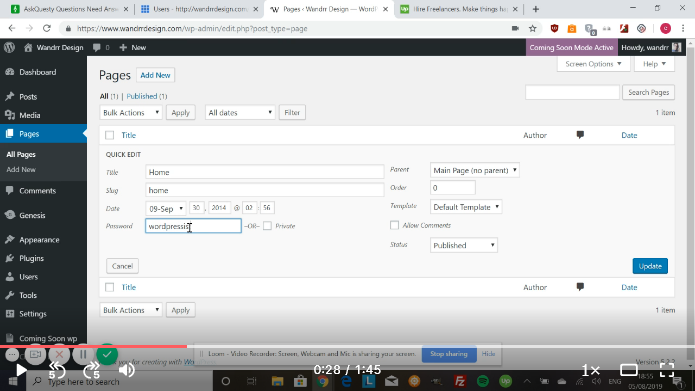
Task: Open bottom Bulk Actions dropdown
Action: (131, 310)
